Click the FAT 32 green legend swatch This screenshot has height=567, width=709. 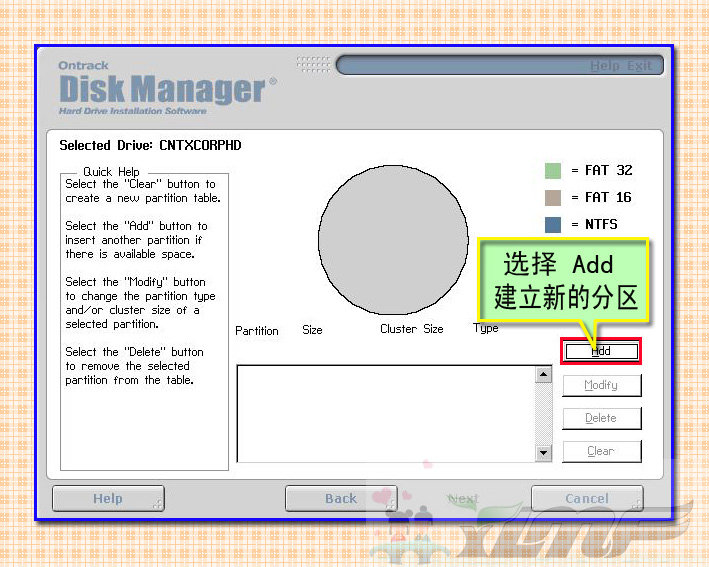pyautogui.click(x=553, y=171)
